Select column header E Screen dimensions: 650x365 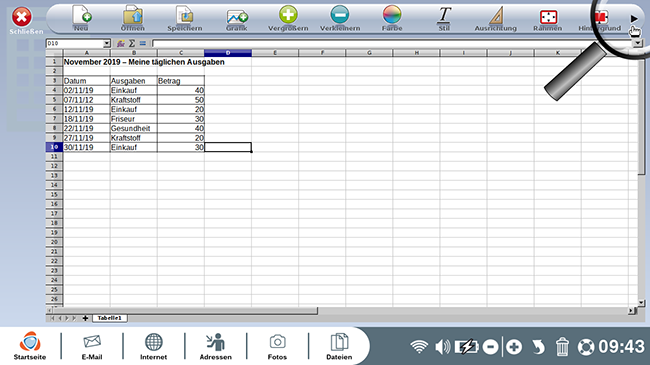coord(275,53)
